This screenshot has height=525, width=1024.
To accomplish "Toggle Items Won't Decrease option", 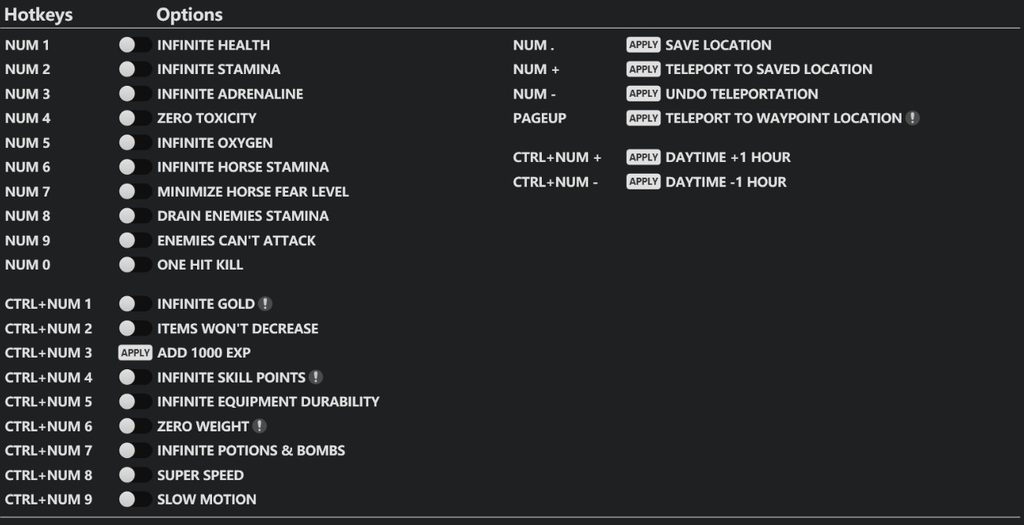I will 135,328.
